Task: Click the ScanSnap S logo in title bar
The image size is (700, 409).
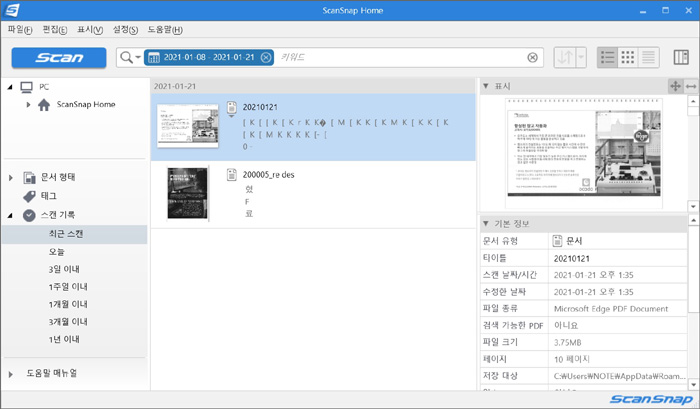Action: pos(12,10)
